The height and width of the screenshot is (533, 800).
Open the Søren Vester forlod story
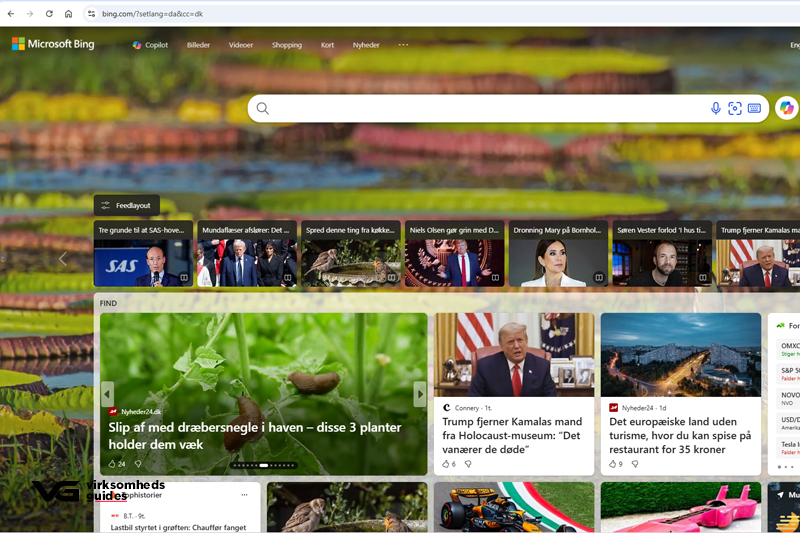(662, 253)
